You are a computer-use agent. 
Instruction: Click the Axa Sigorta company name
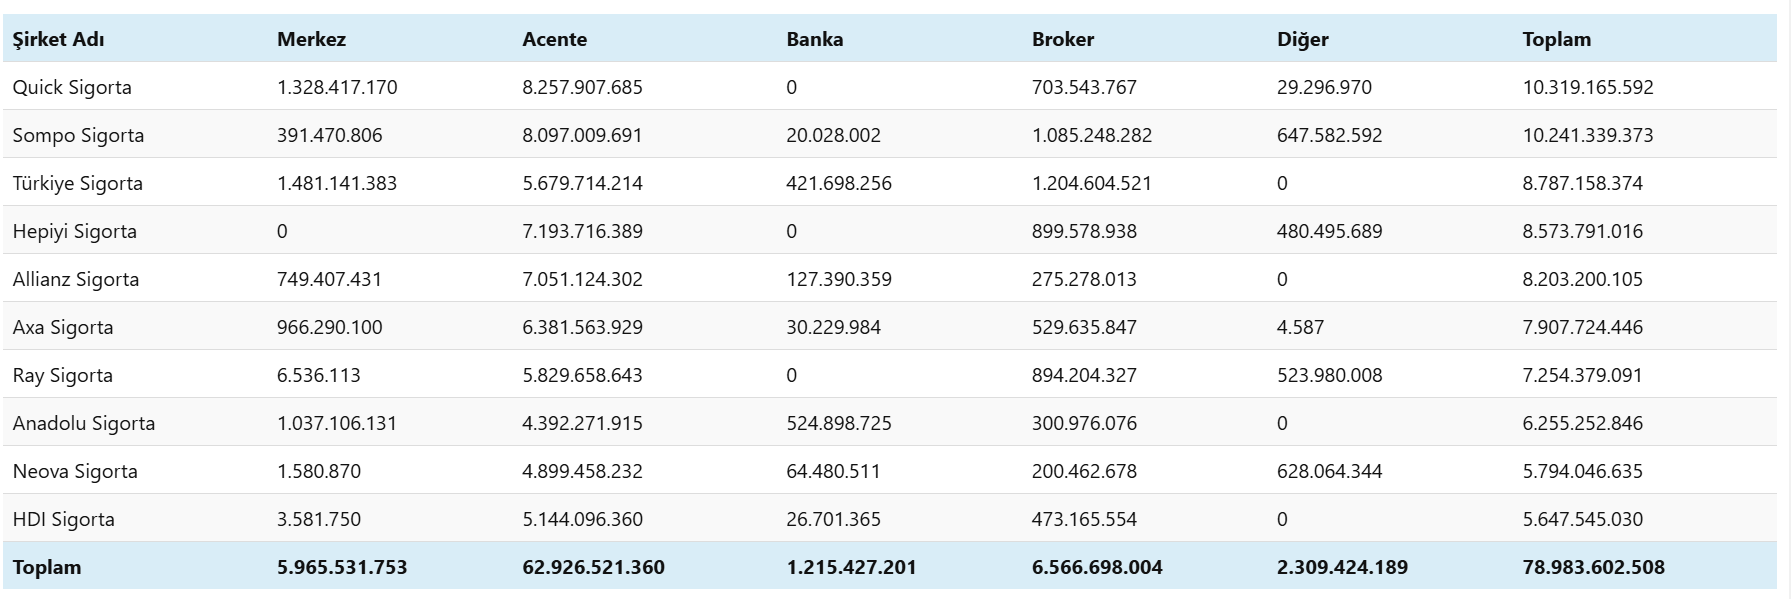pos(62,327)
